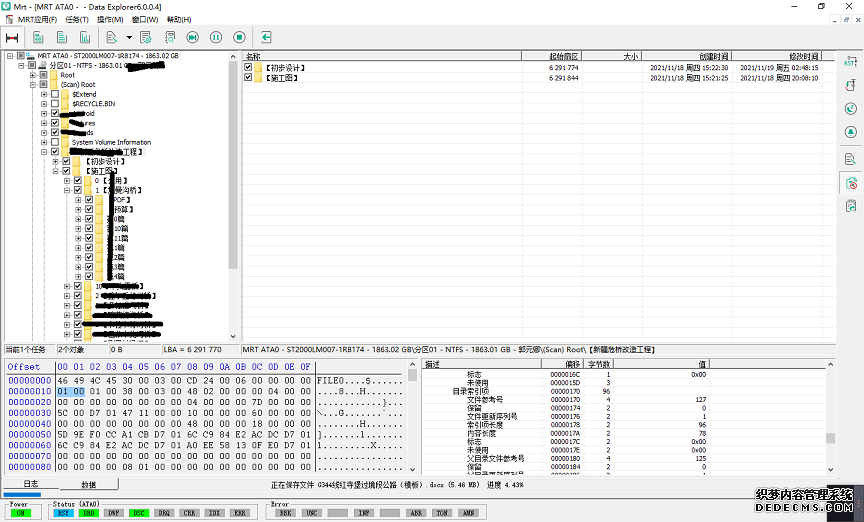Switch to the 日志 tab
The width and height of the screenshot is (864, 522).
coord(31,483)
